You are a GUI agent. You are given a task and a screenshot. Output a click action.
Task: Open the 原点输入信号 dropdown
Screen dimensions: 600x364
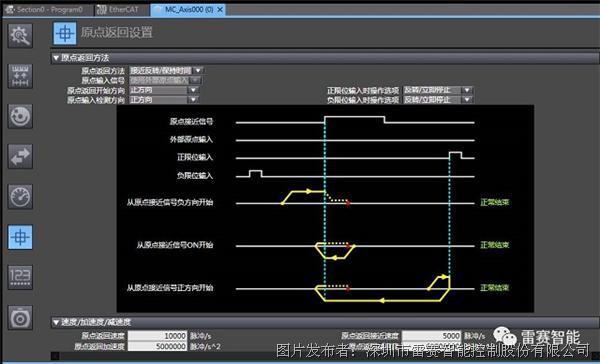click(x=196, y=80)
